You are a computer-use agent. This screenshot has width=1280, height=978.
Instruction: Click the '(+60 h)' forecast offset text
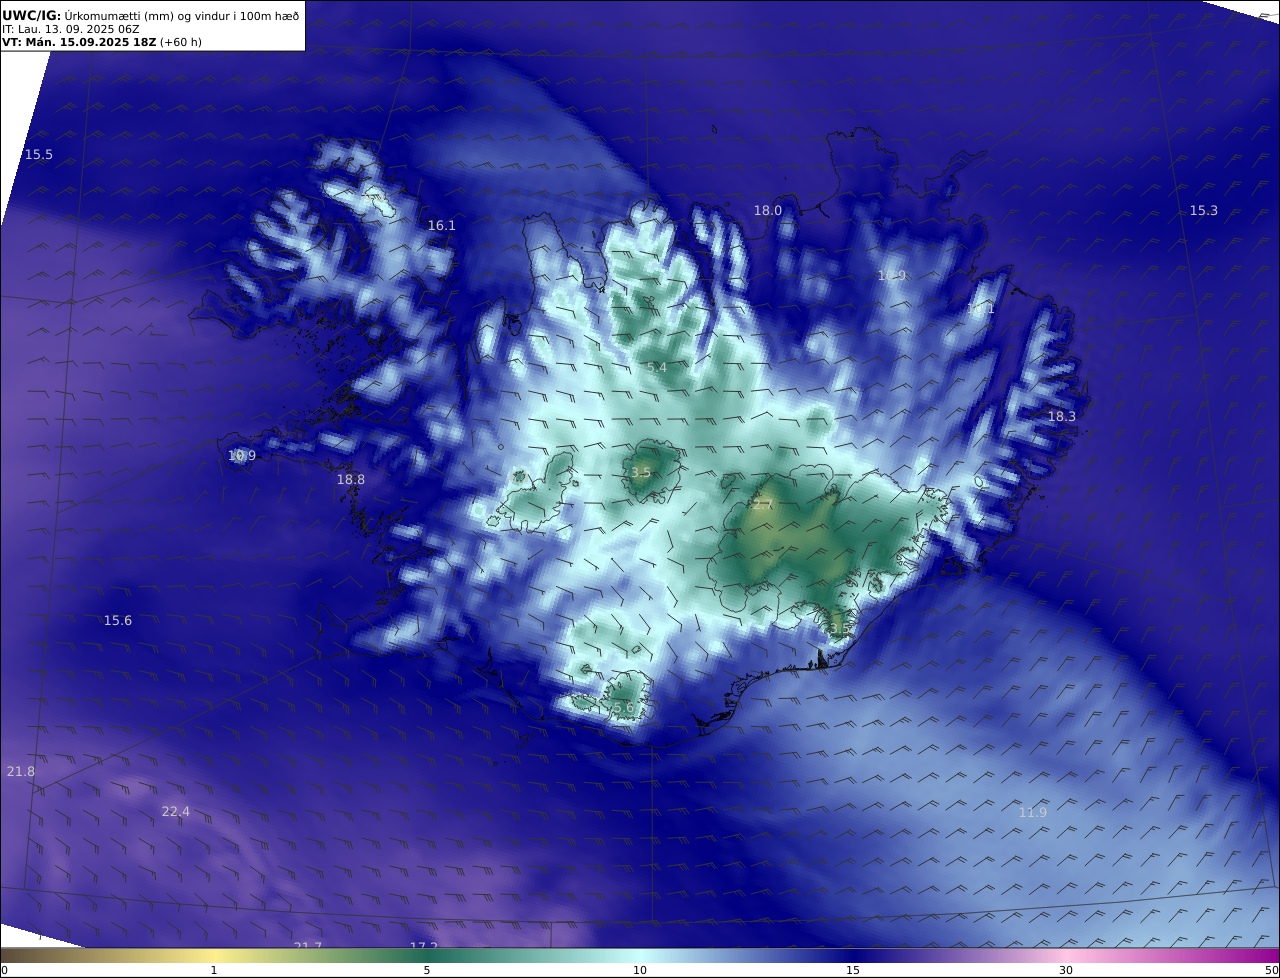[x=181, y=42]
